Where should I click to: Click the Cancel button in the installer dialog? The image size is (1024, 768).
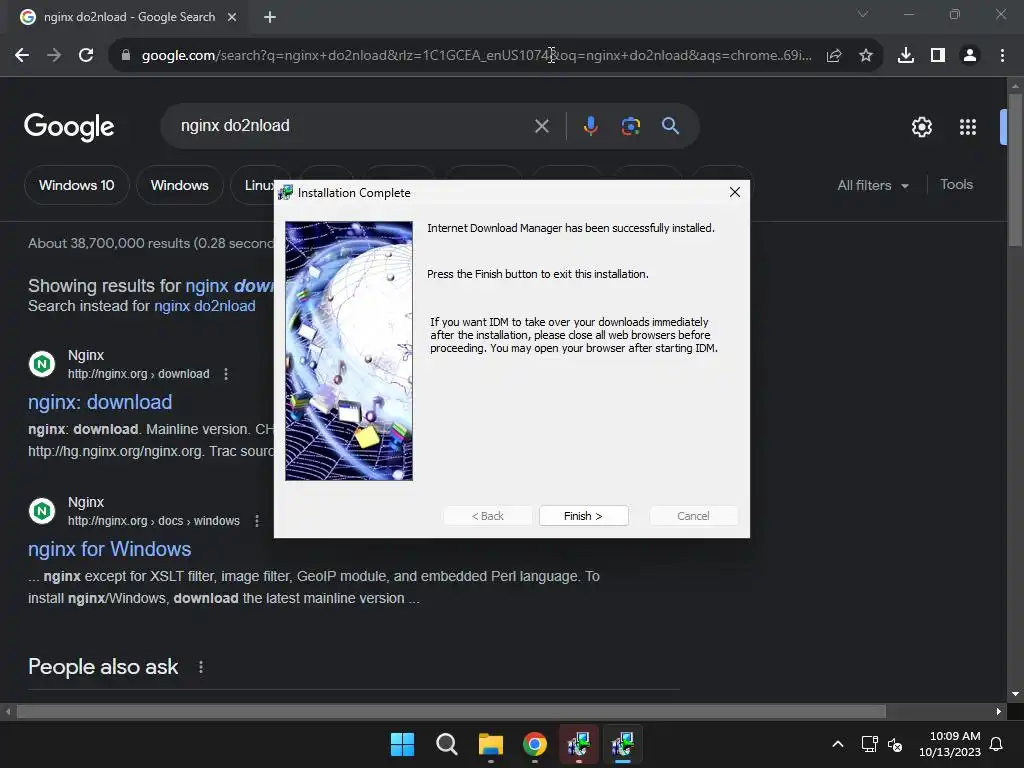point(693,516)
